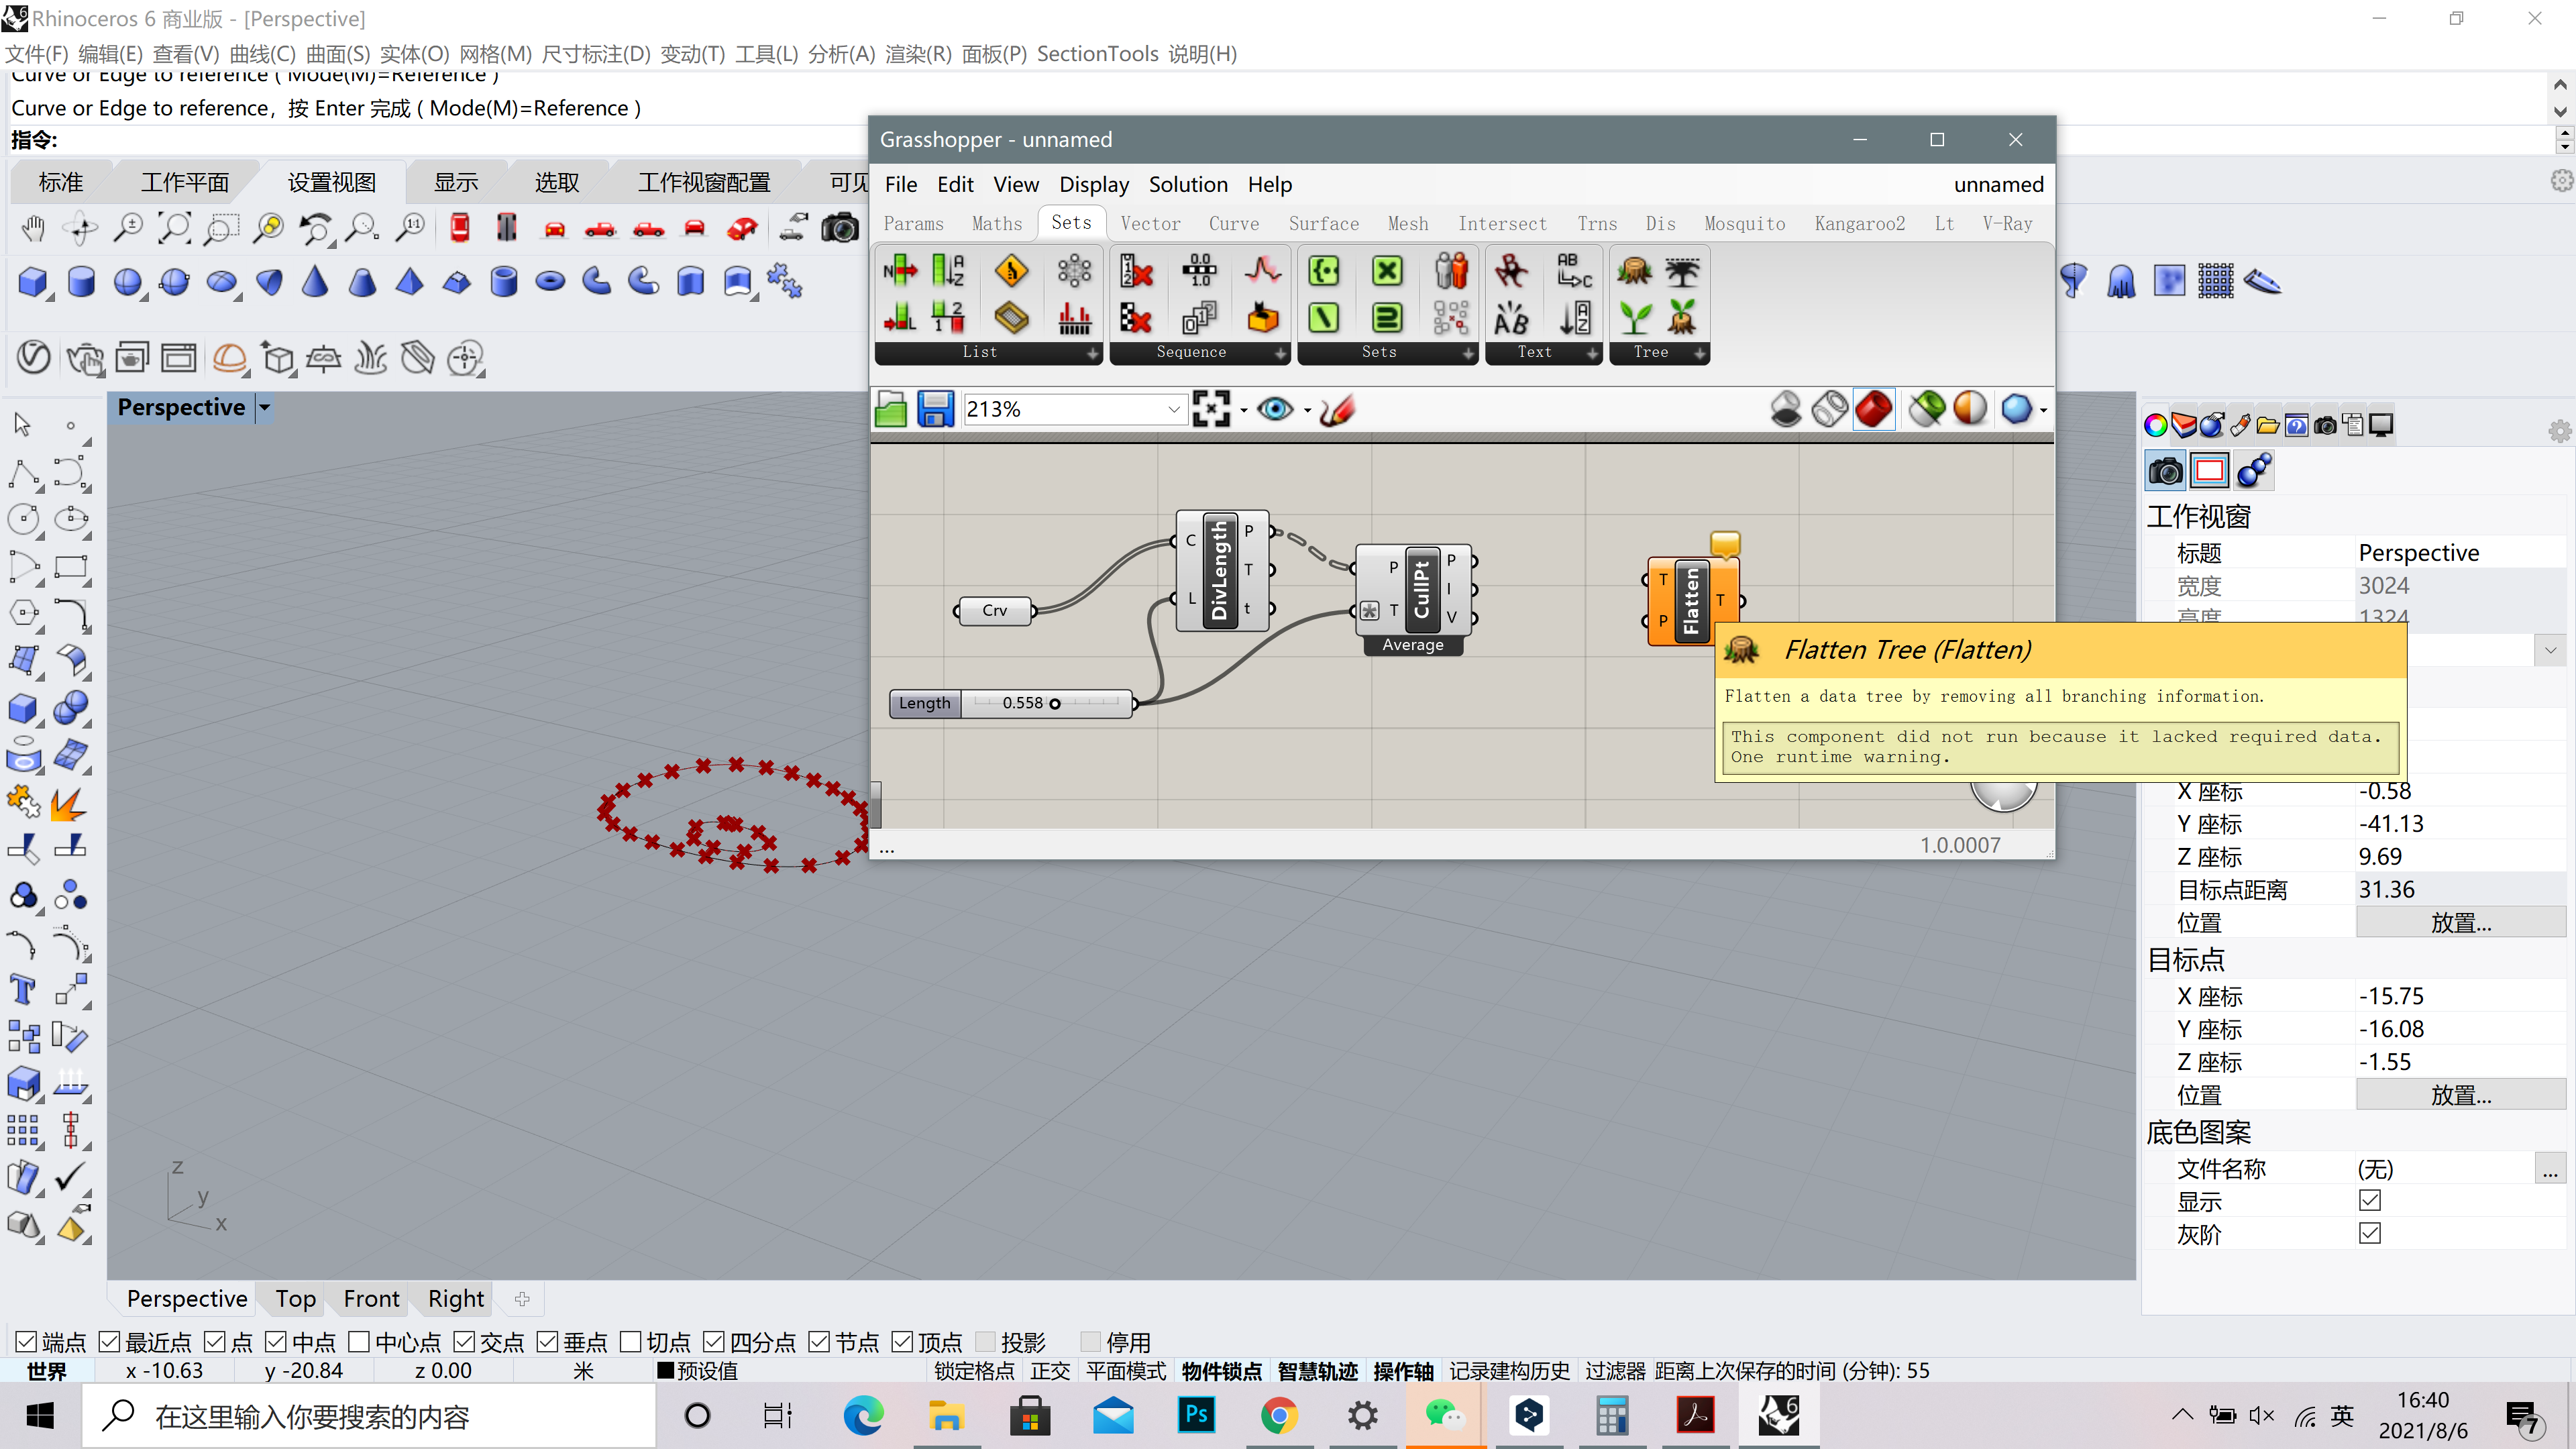This screenshot has width=2576, height=1449.
Task: Click the red shaded preview icon in Grasshopper
Action: tap(1874, 409)
